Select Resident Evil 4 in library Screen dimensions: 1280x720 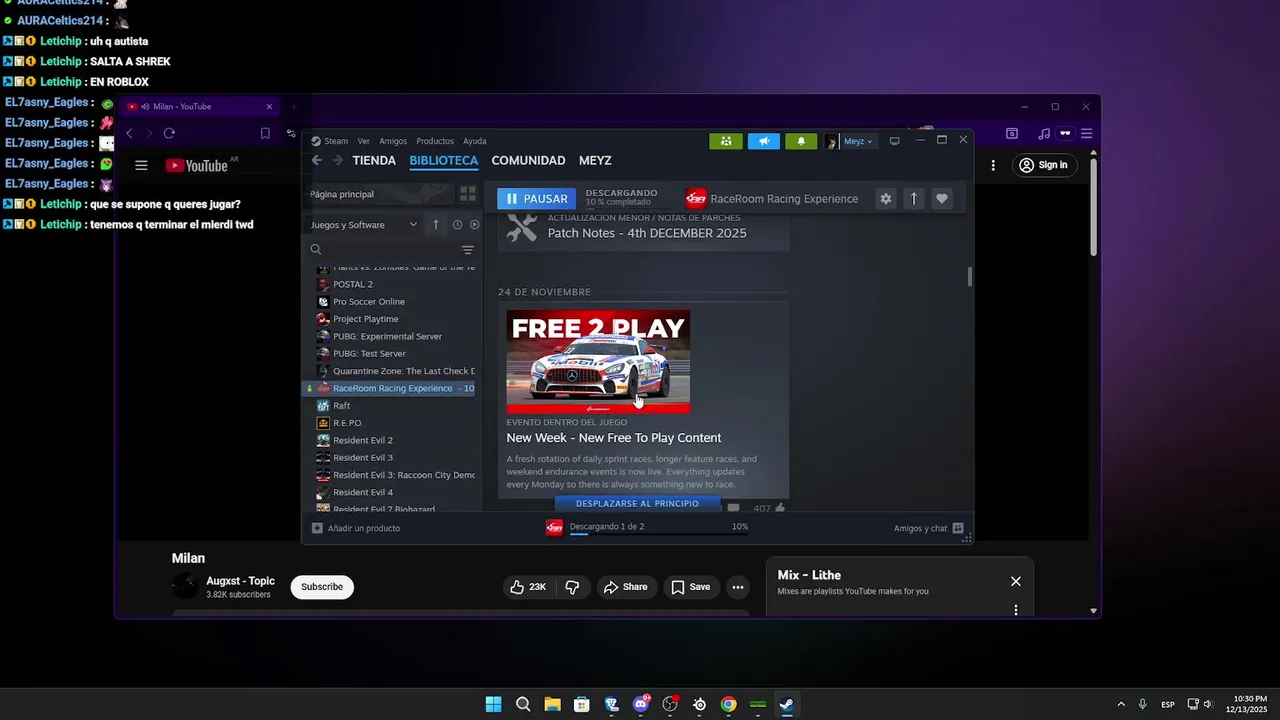point(363,492)
